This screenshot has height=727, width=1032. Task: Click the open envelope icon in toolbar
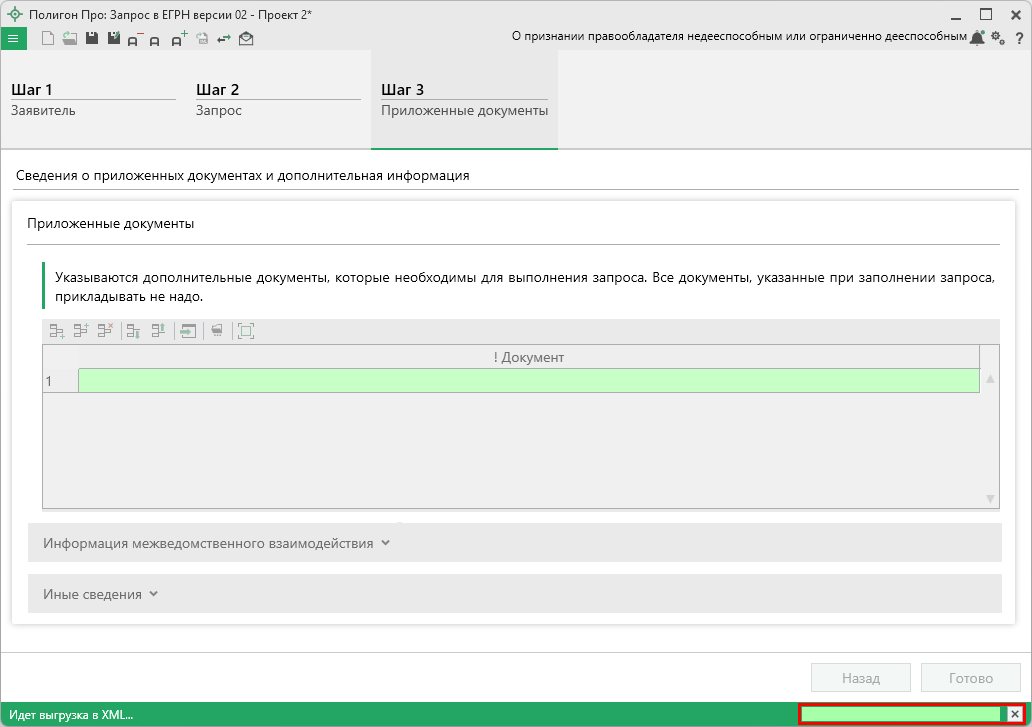coord(246,38)
